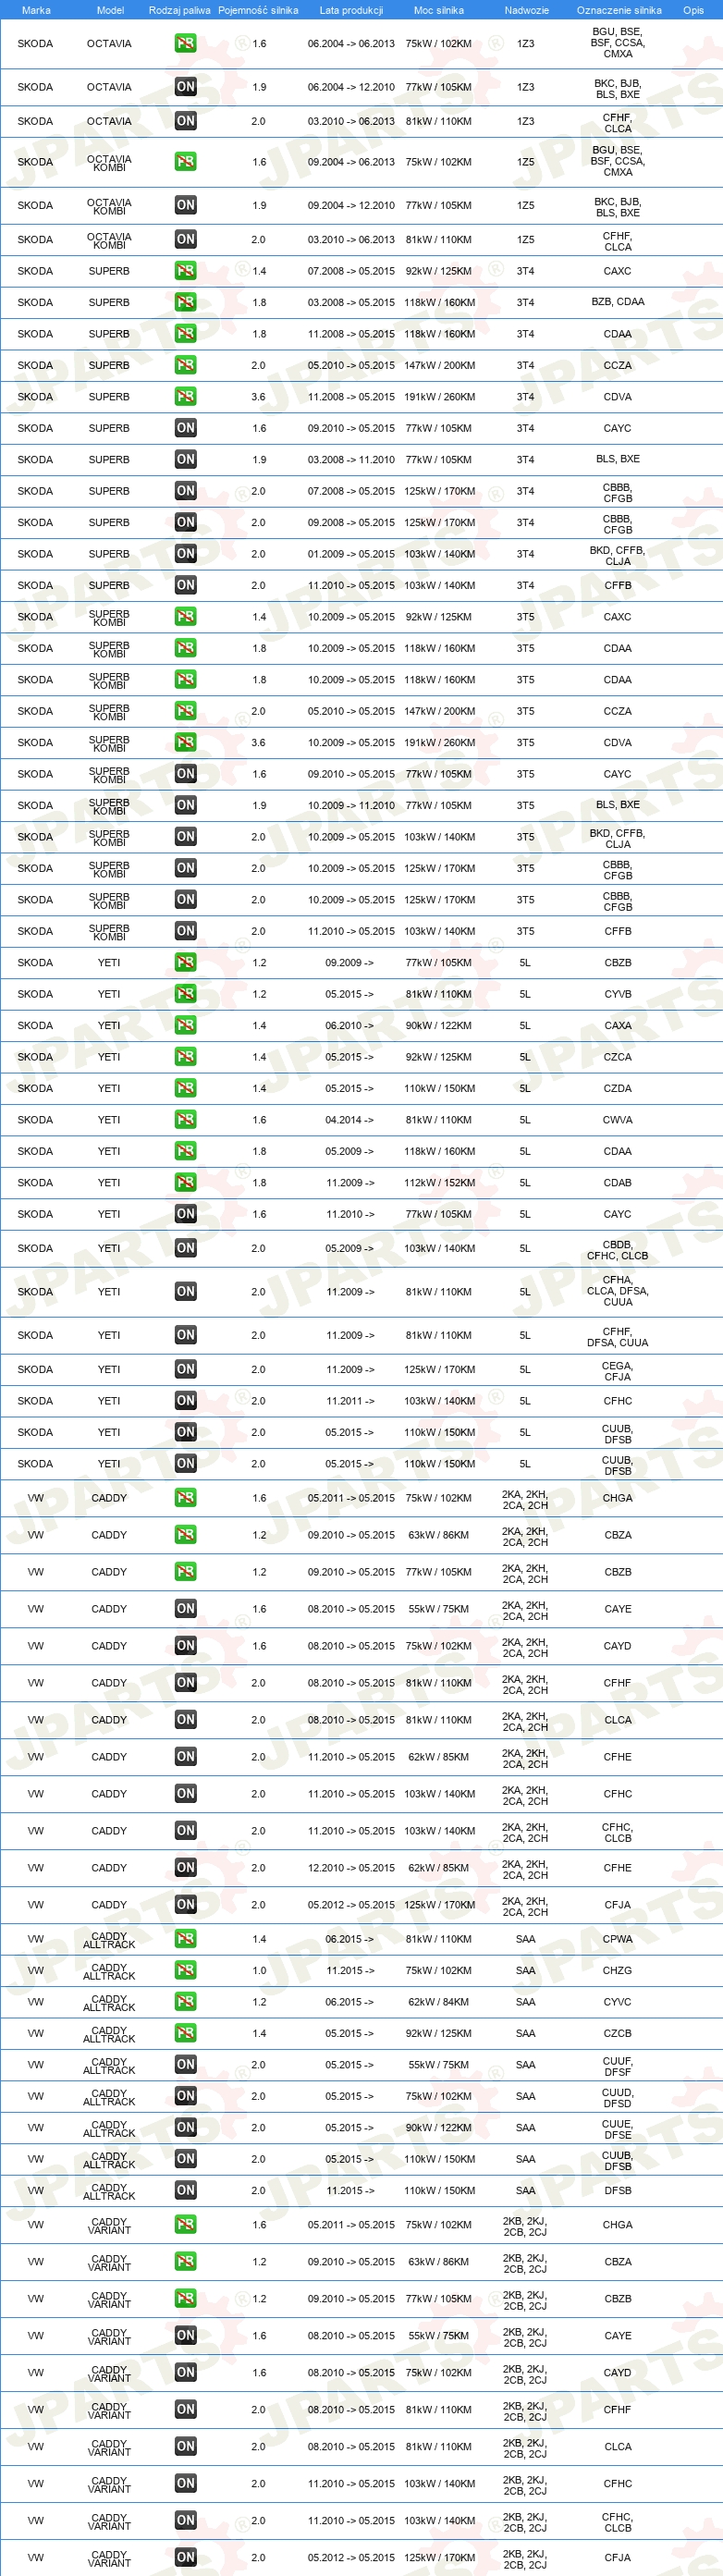
Task: Select the '62kW / 84KM' power cell
Action: (438, 2002)
